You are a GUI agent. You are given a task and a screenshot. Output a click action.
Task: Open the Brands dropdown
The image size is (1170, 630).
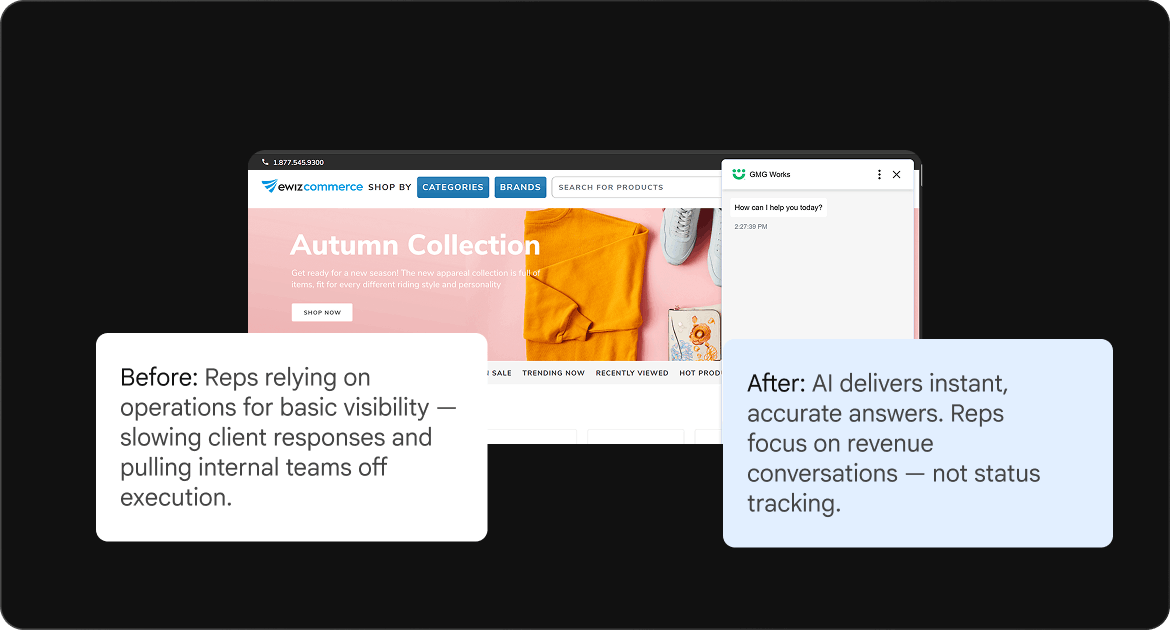click(x=520, y=187)
